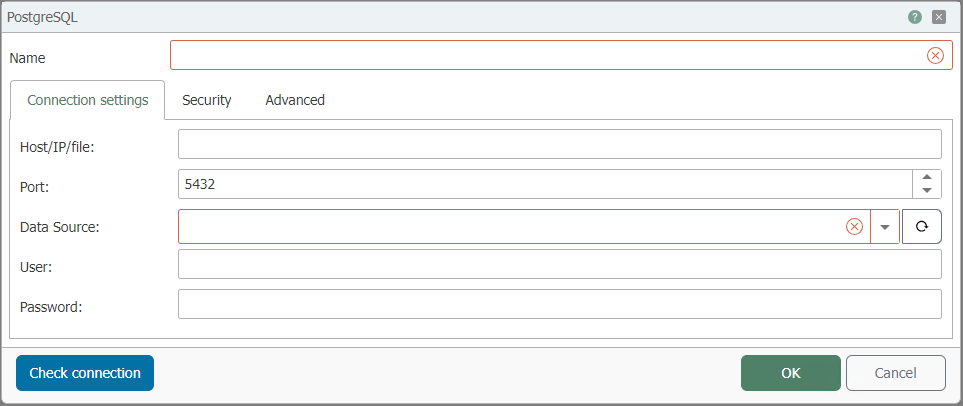The height and width of the screenshot is (406, 963).
Task: Open the help icon in title bar
Action: (x=915, y=17)
